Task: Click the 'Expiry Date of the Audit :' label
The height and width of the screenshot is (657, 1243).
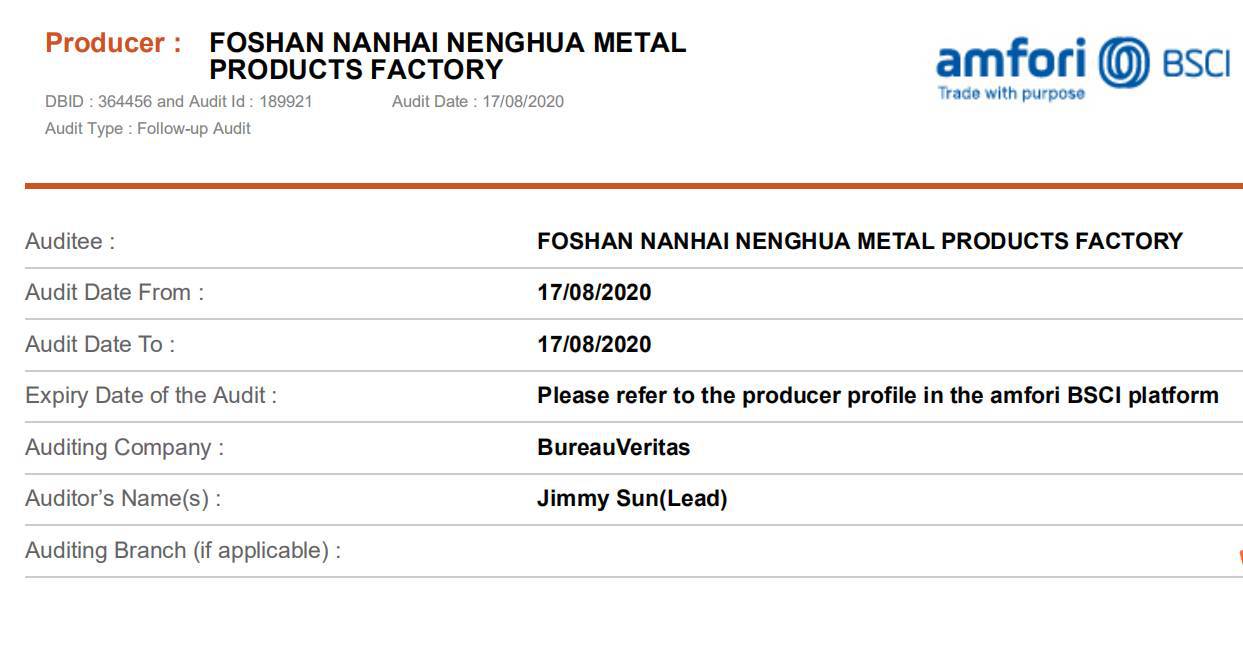Action: click(151, 395)
